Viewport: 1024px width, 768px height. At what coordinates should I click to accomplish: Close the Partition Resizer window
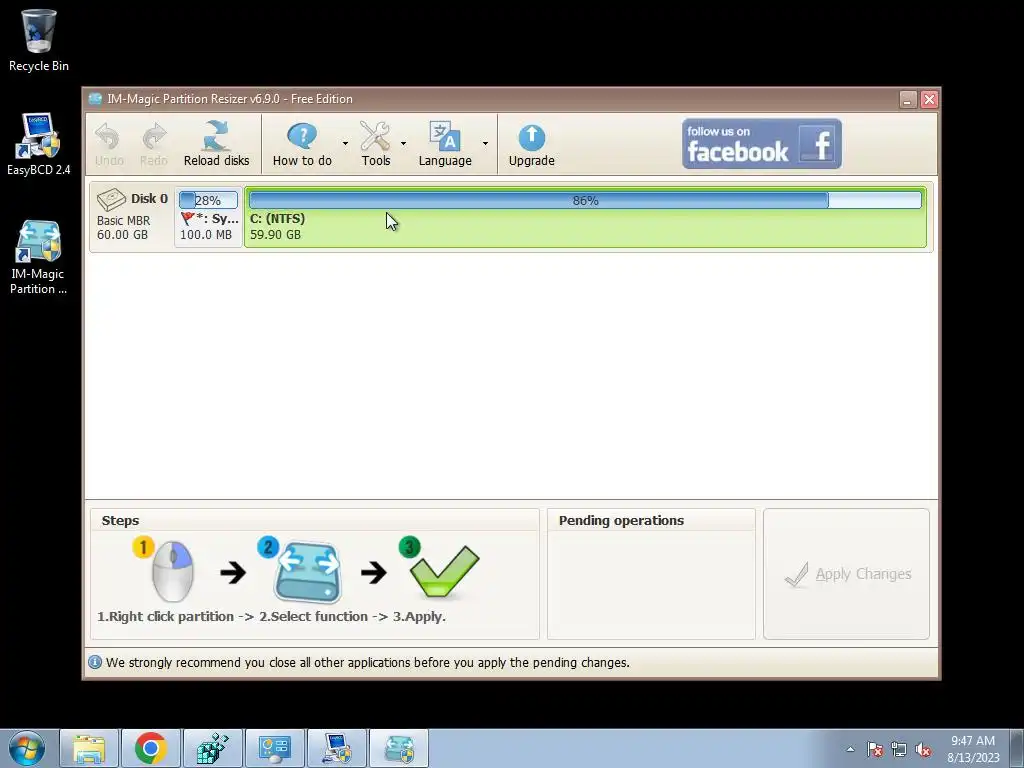pyautogui.click(x=929, y=99)
